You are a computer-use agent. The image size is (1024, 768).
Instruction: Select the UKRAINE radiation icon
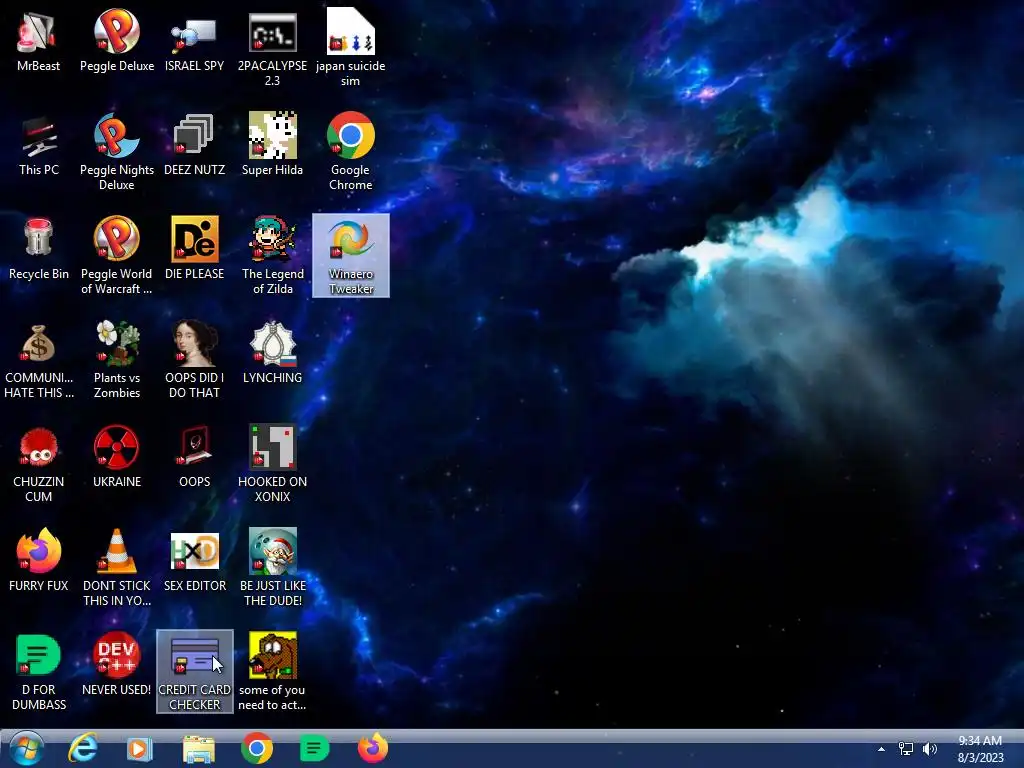(x=117, y=456)
